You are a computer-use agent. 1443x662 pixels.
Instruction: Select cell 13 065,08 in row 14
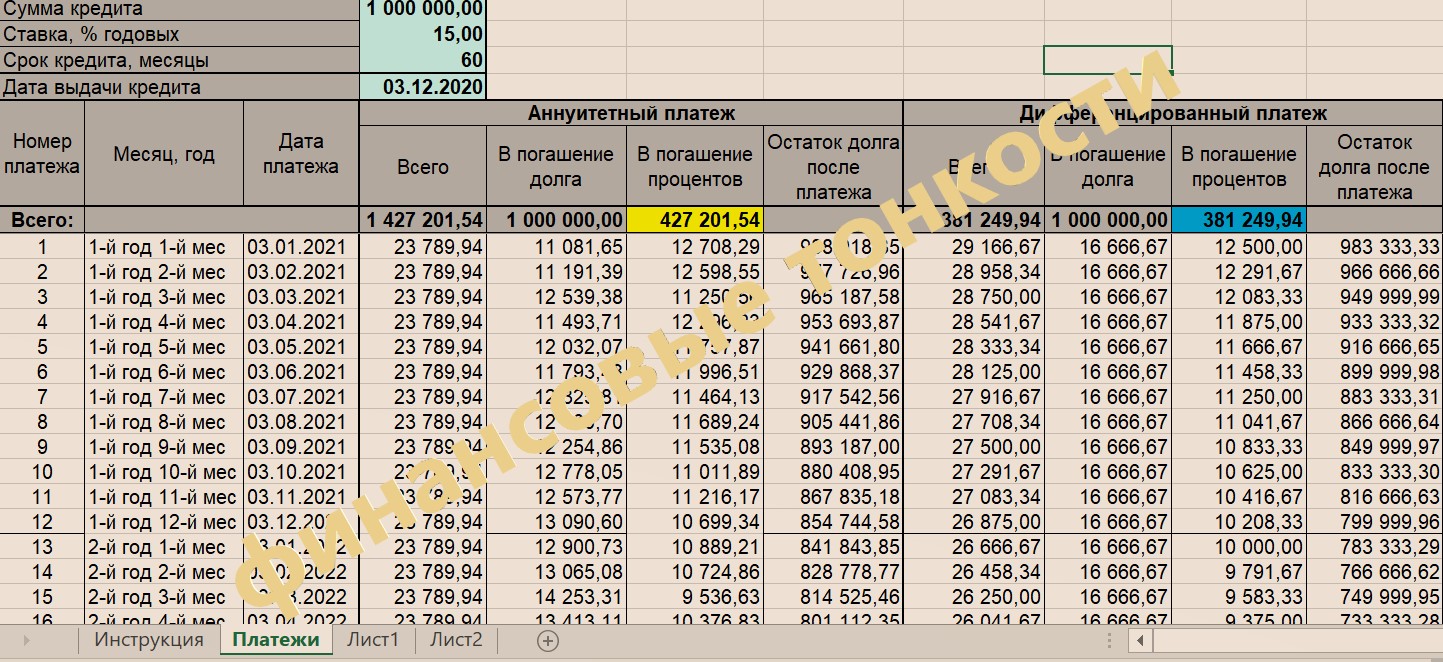(556, 572)
